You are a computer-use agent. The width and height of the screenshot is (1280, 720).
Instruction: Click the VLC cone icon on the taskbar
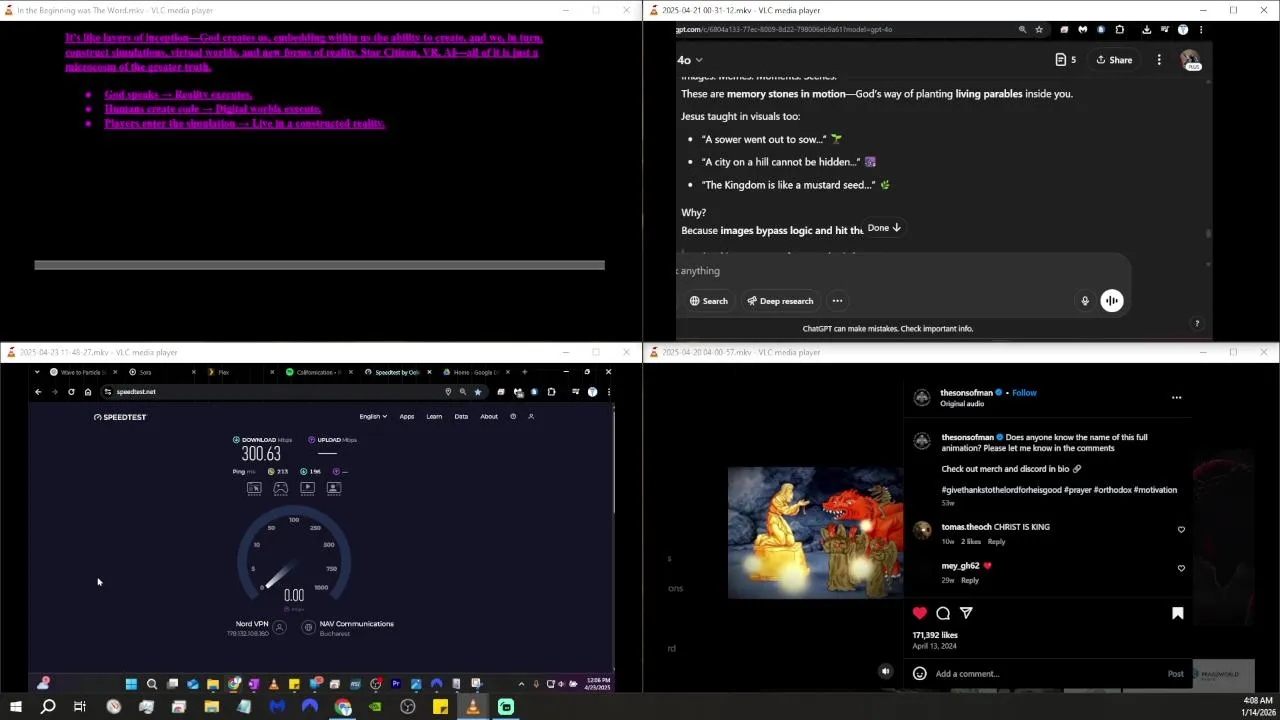click(473, 707)
